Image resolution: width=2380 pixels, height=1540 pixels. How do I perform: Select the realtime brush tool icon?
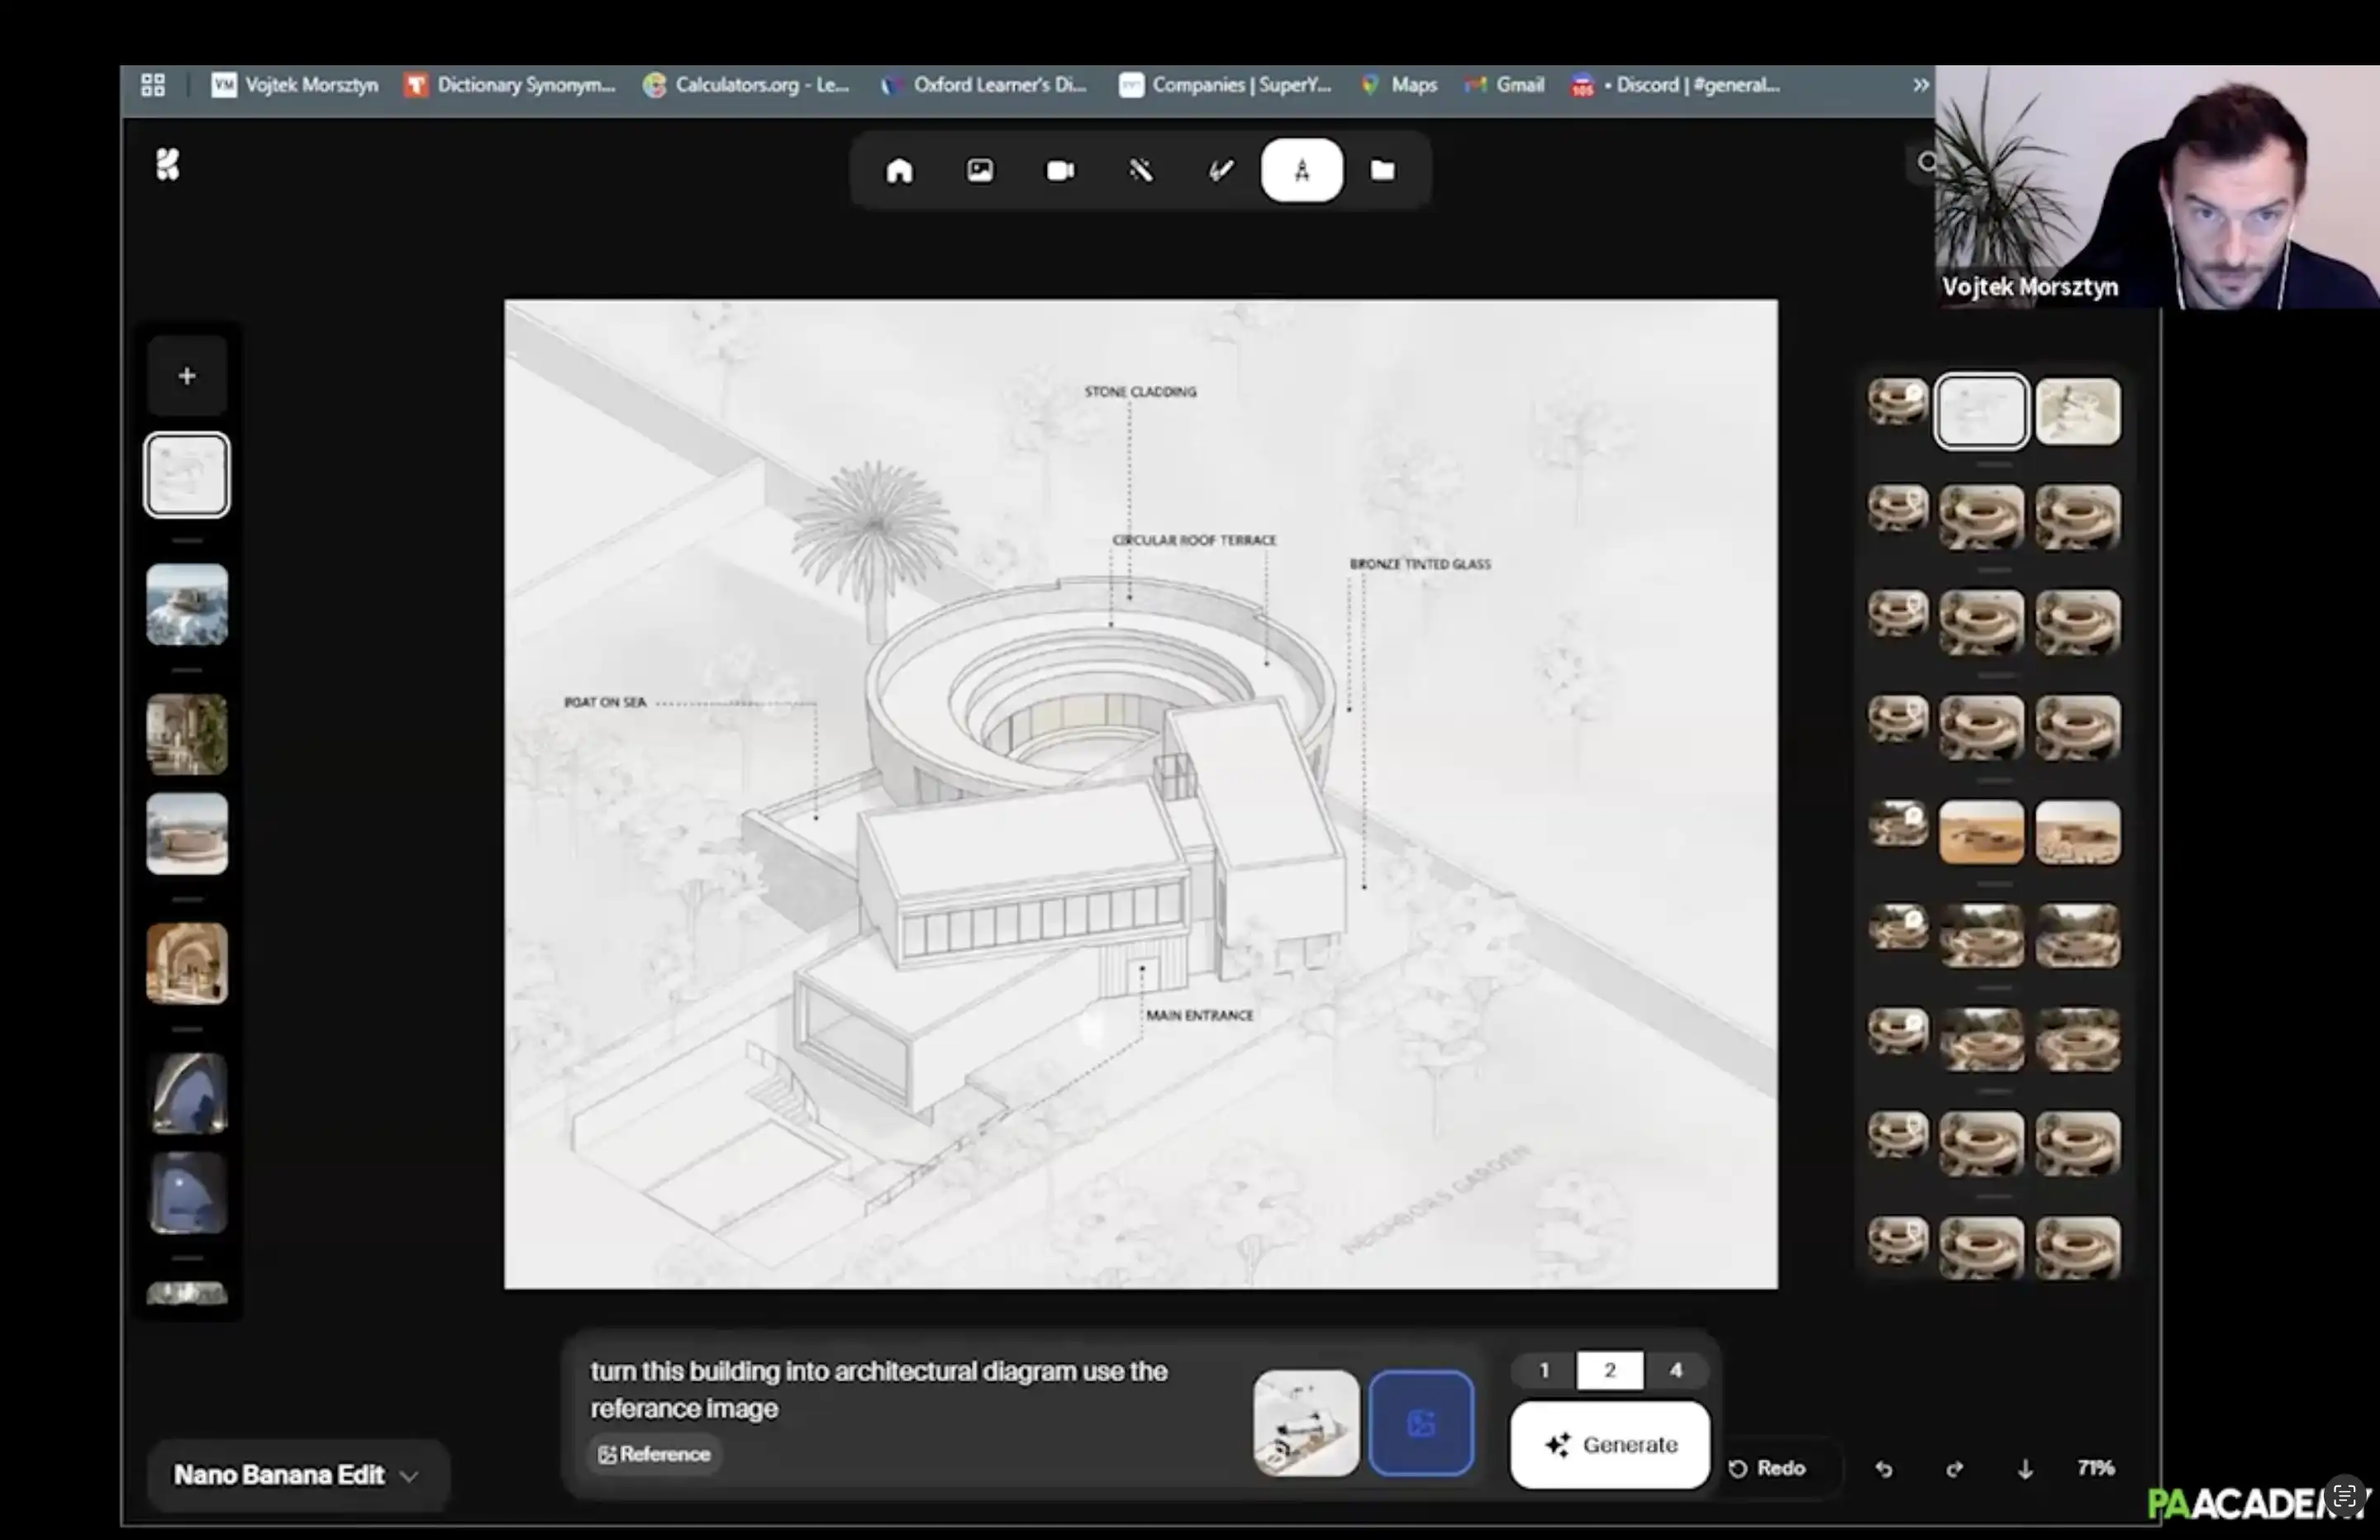(1221, 171)
